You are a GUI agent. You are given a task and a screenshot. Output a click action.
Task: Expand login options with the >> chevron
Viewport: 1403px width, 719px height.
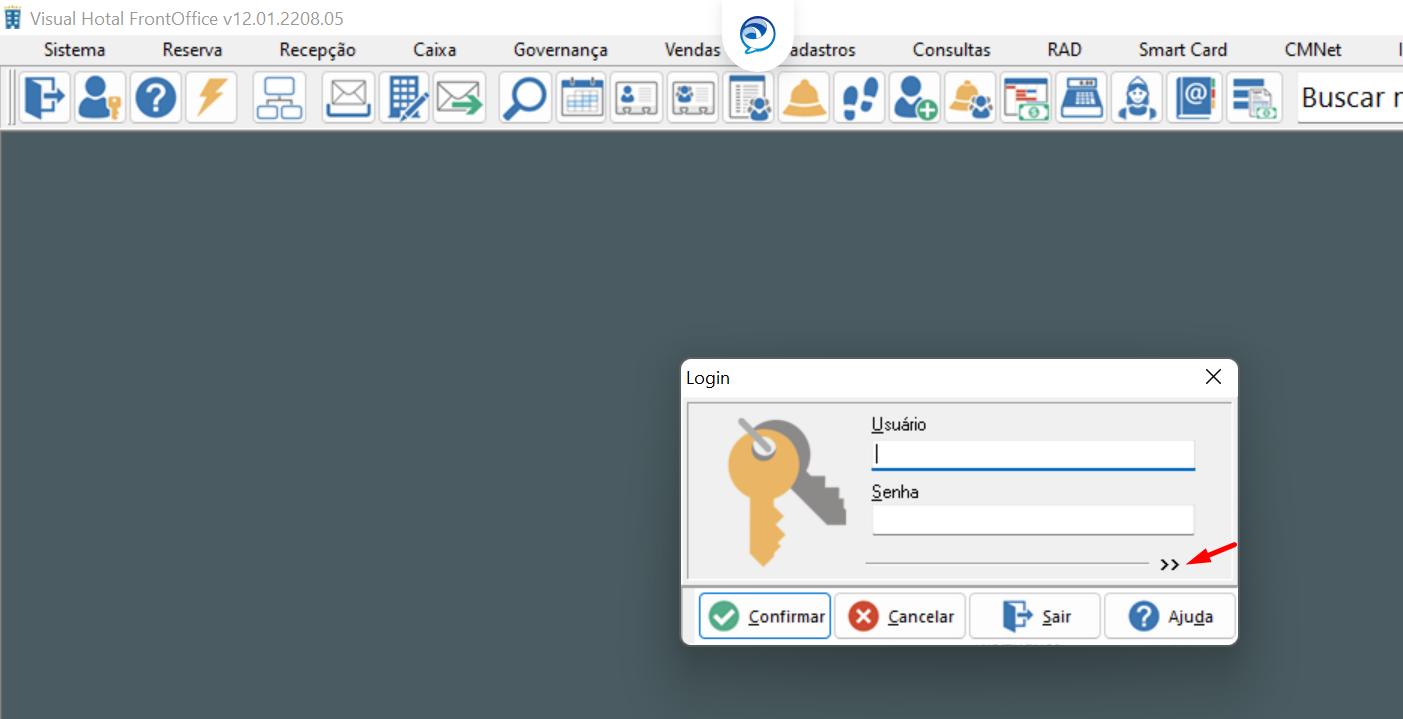1170,565
